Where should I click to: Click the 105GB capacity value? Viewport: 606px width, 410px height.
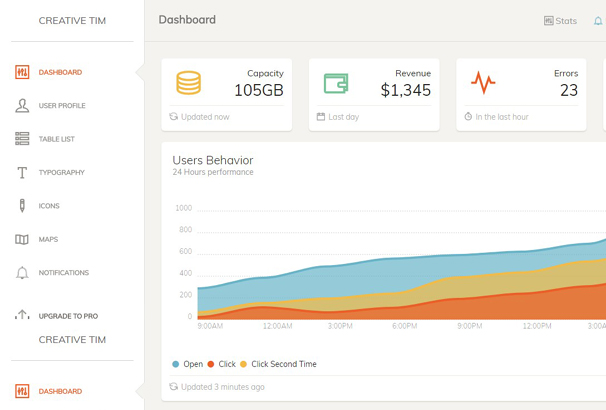pos(259,90)
